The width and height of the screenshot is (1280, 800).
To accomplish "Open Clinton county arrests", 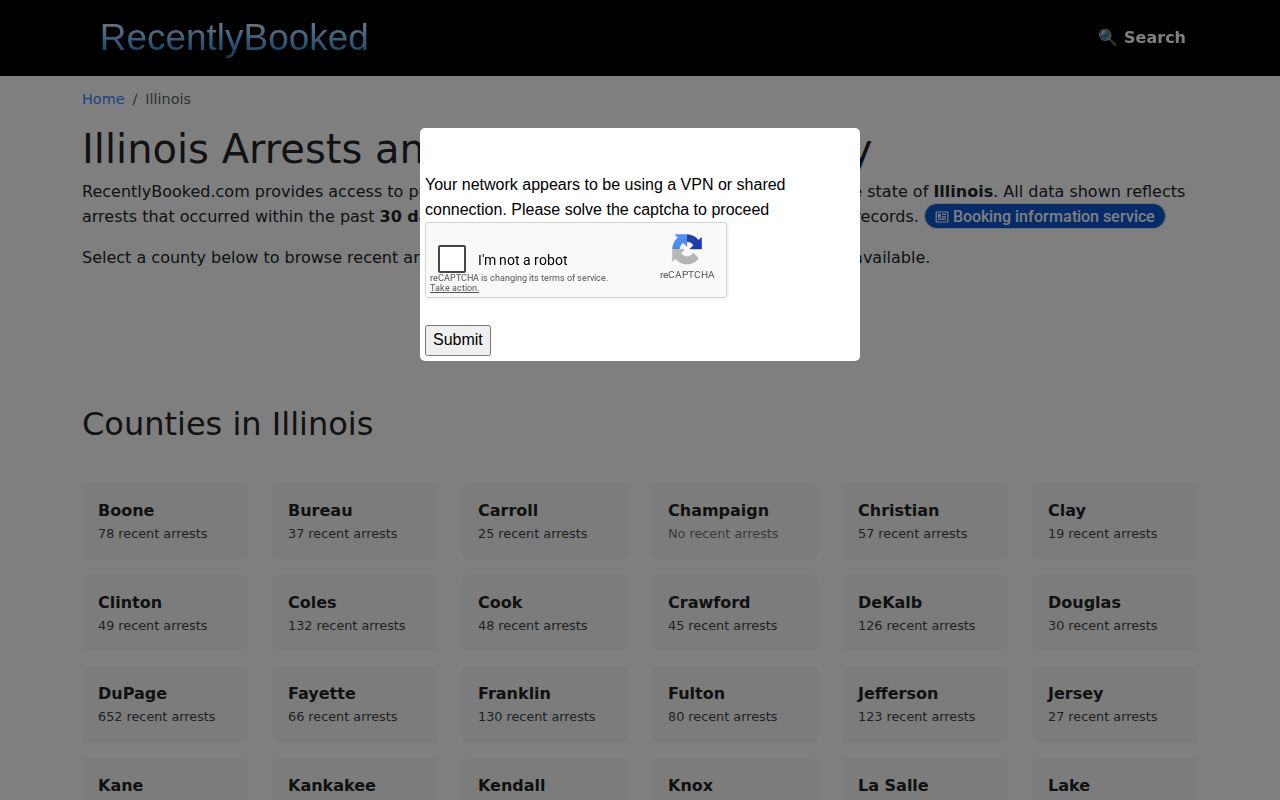I will click(x=165, y=613).
